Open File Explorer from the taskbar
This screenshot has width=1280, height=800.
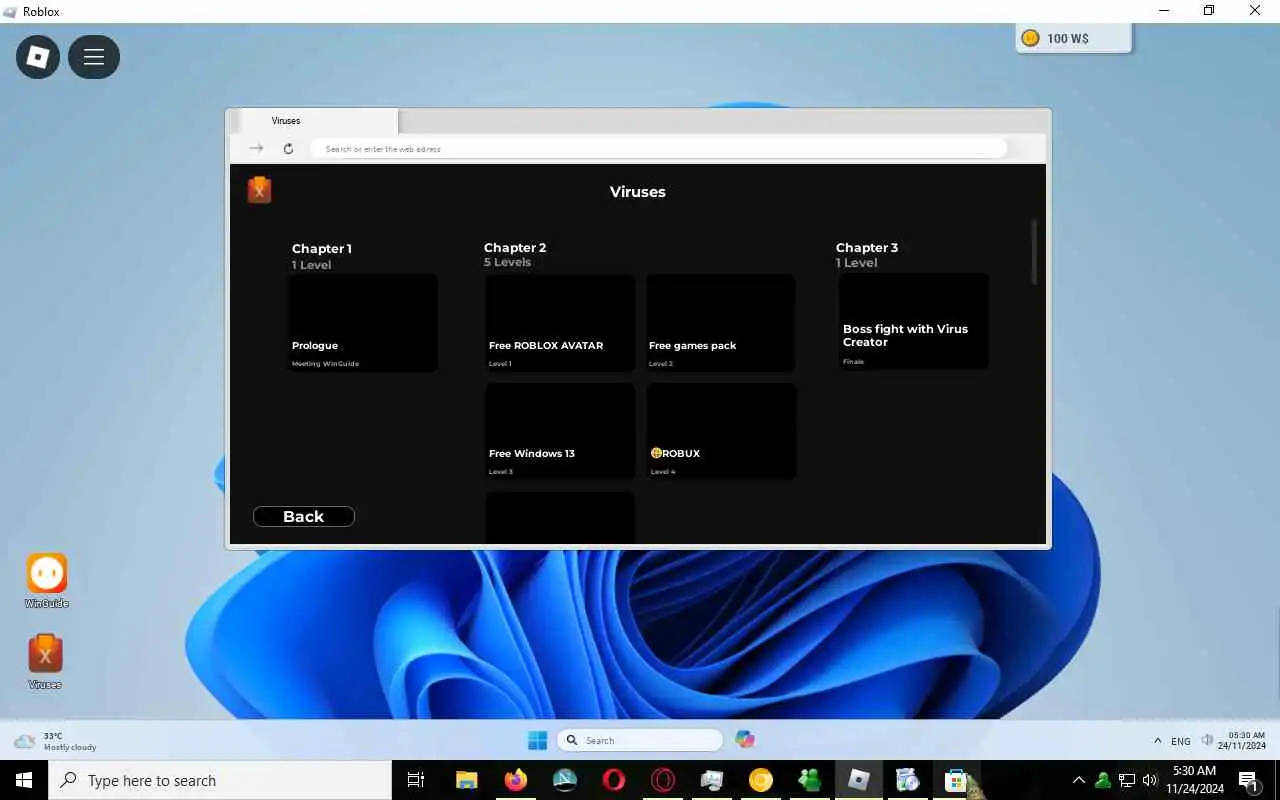(466, 780)
